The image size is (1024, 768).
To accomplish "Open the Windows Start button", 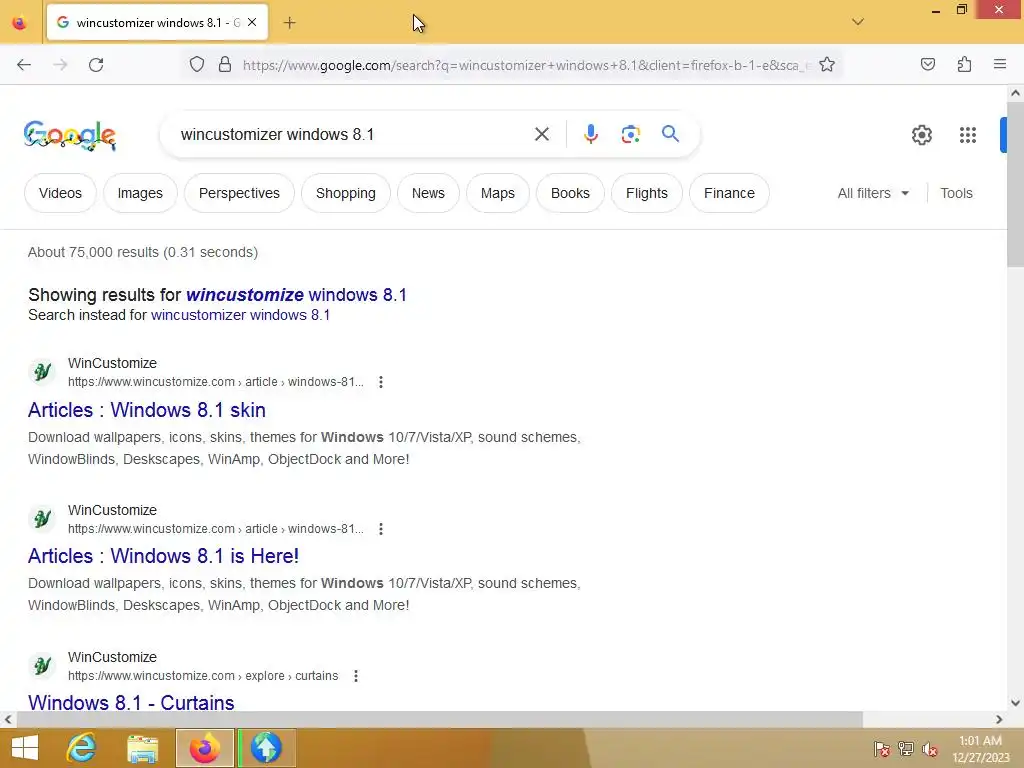I will click(x=25, y=748).
